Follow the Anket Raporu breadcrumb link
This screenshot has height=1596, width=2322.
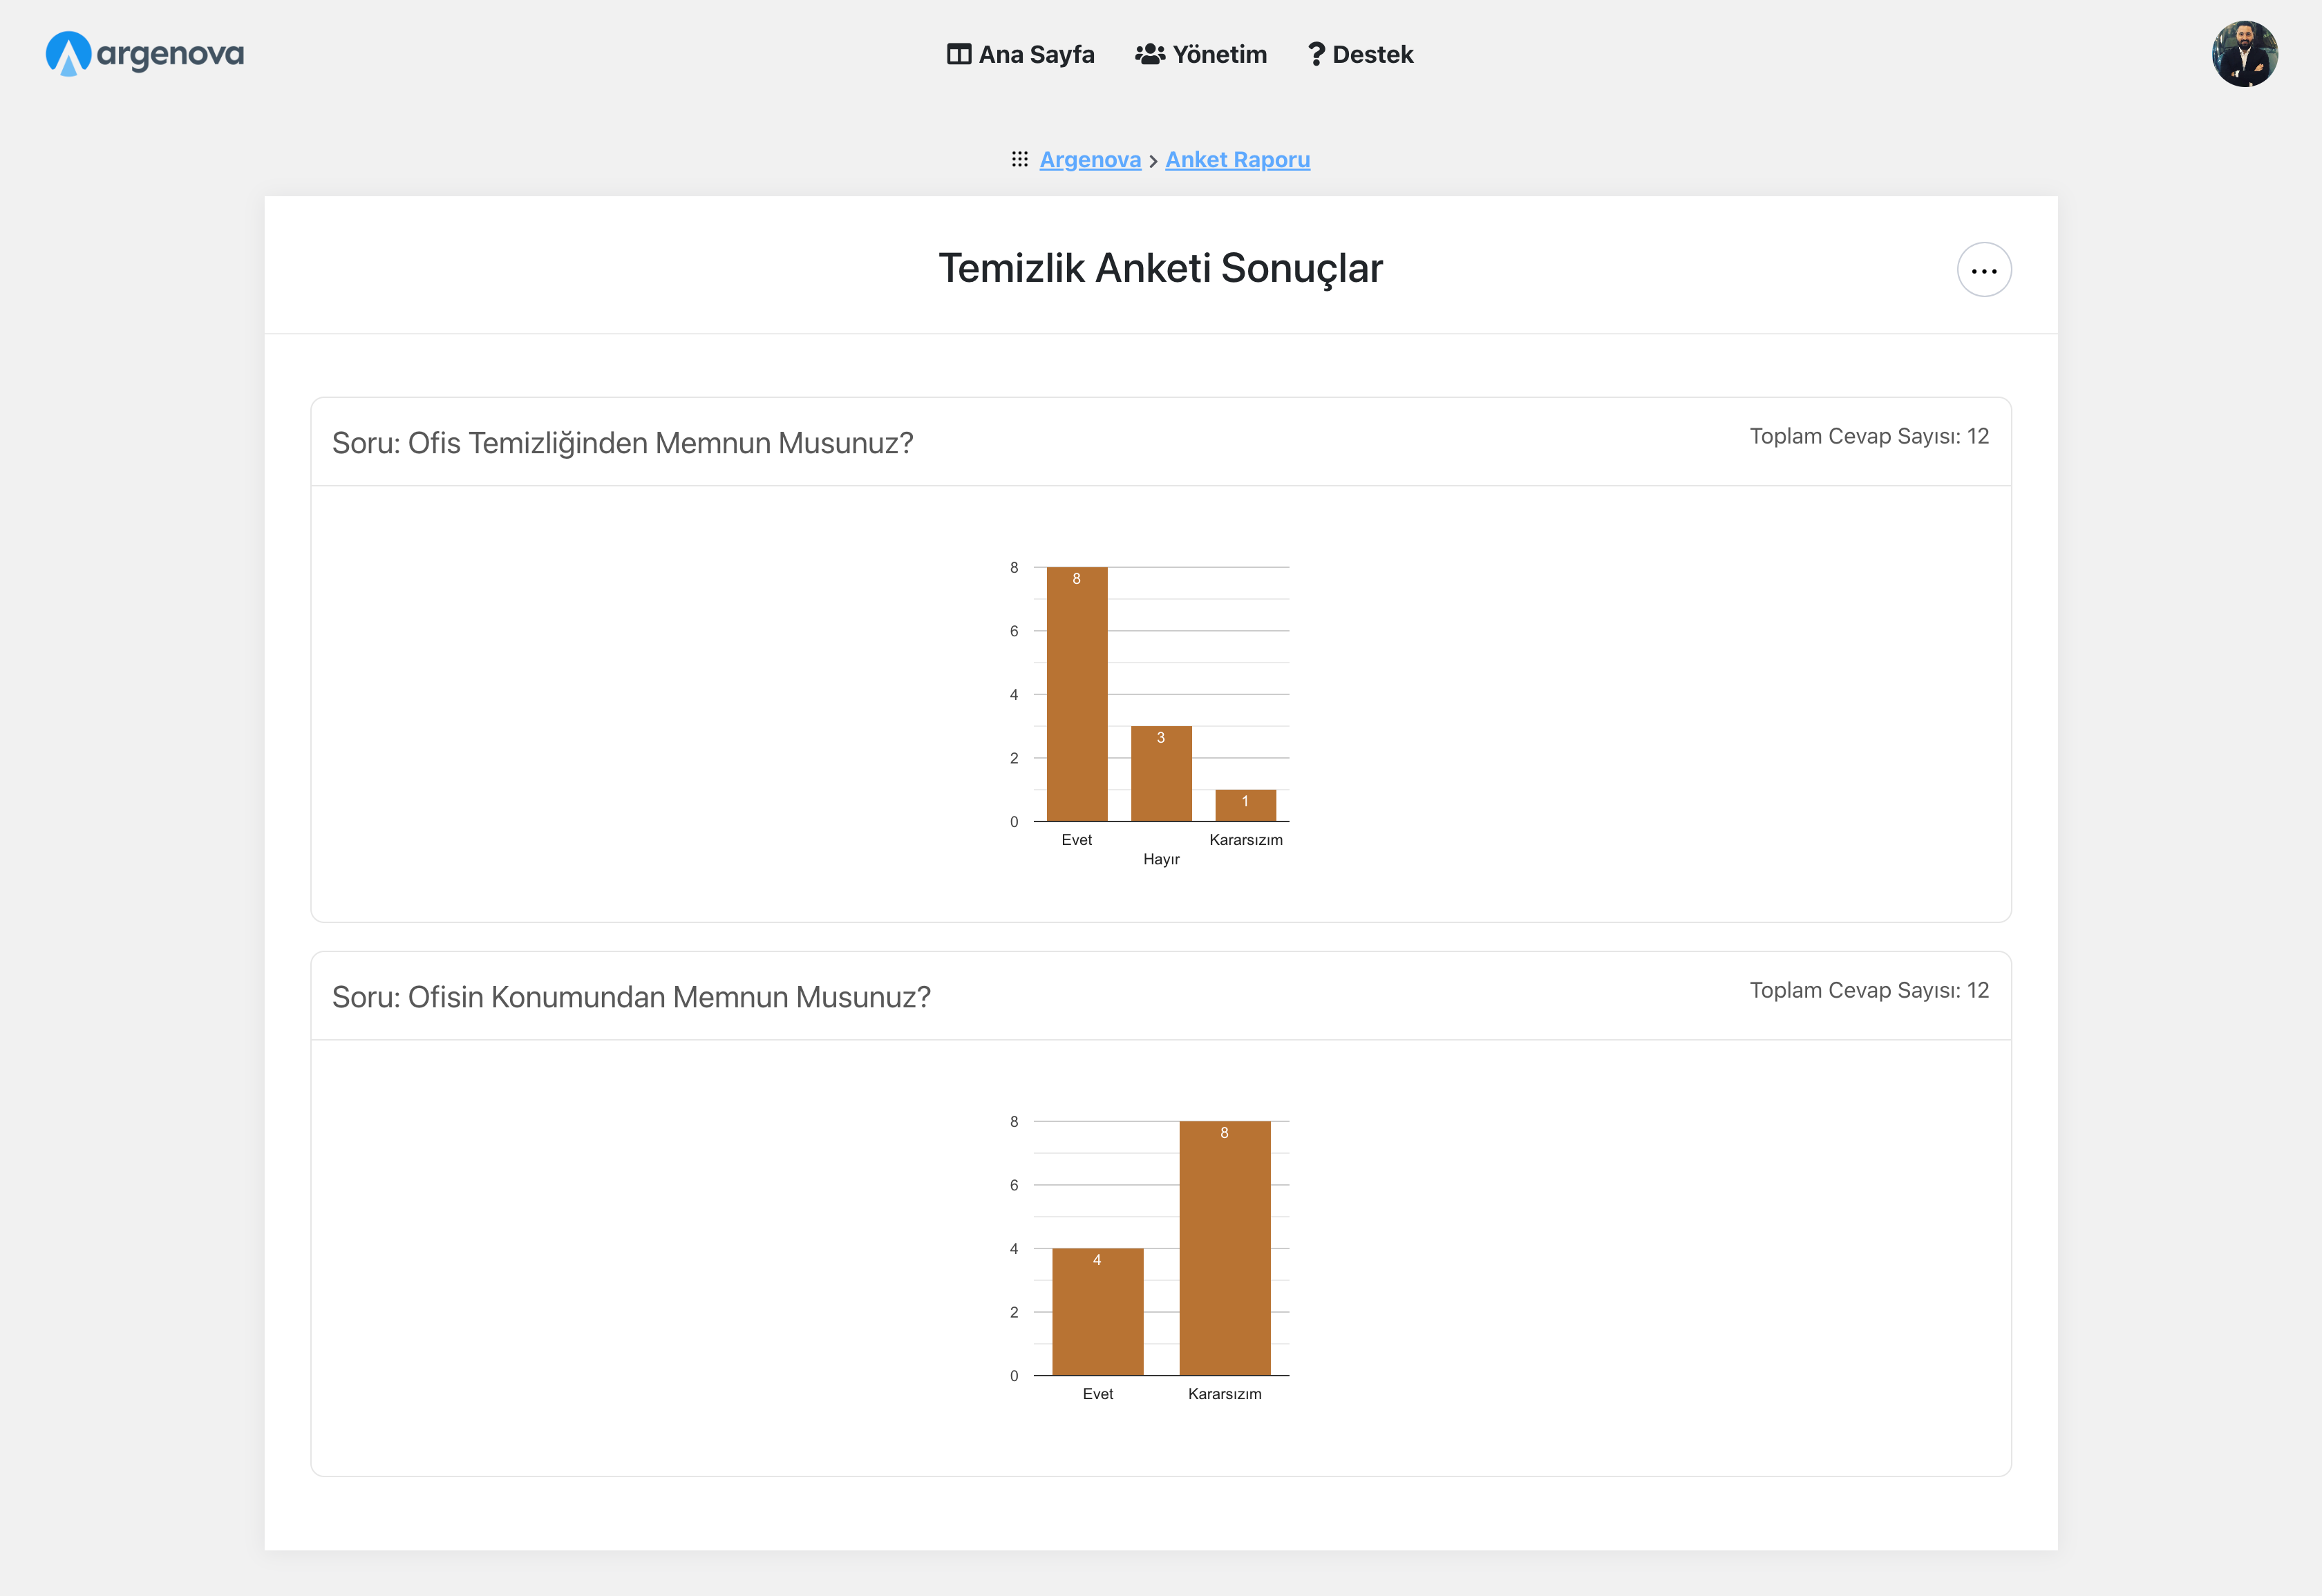(1237, 160)
